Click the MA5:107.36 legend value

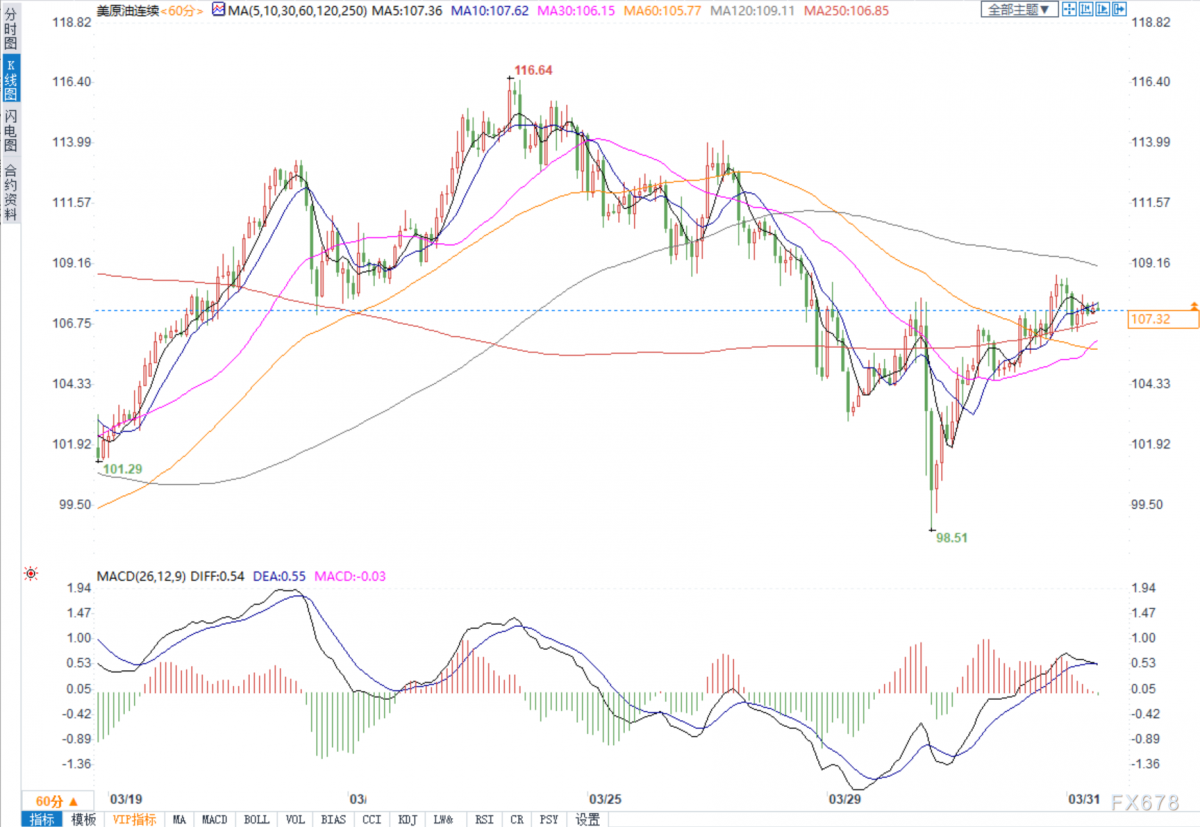click(x=406, y=10)
